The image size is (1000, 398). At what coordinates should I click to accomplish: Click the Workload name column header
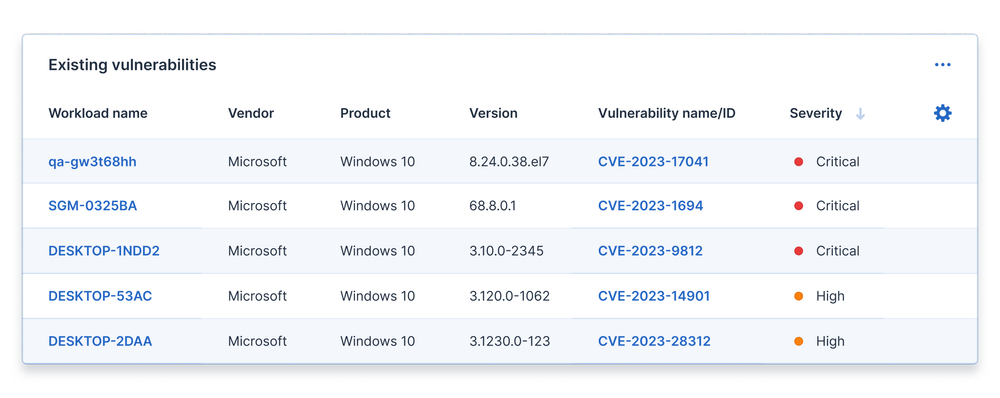(98, 114)
